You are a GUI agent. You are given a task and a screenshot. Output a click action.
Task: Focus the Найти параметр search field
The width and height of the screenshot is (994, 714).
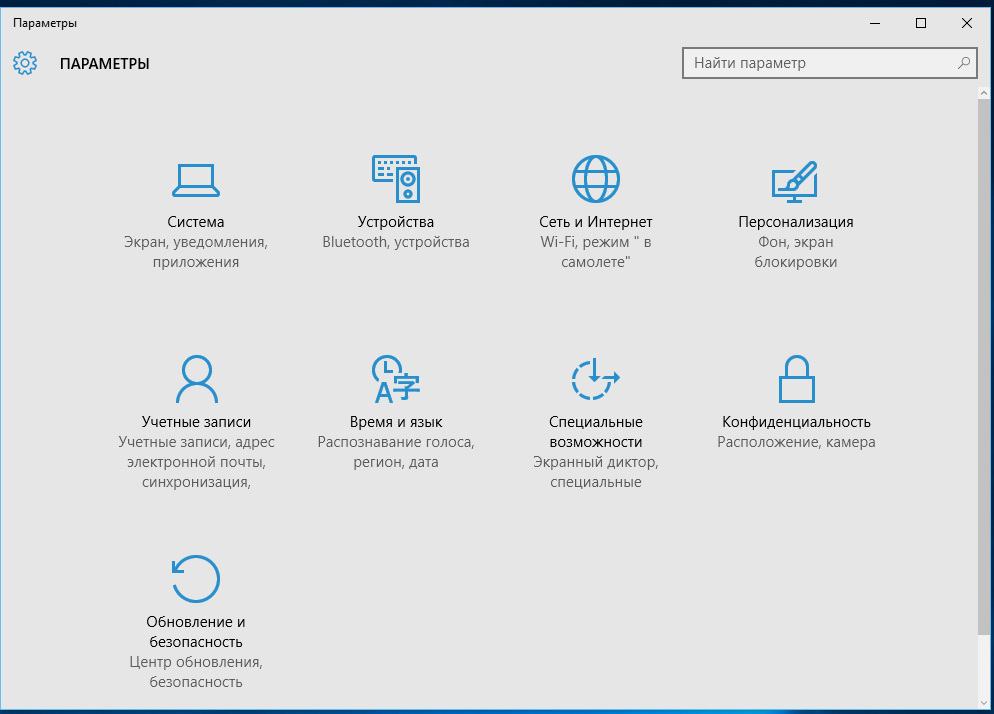(820, 63)
